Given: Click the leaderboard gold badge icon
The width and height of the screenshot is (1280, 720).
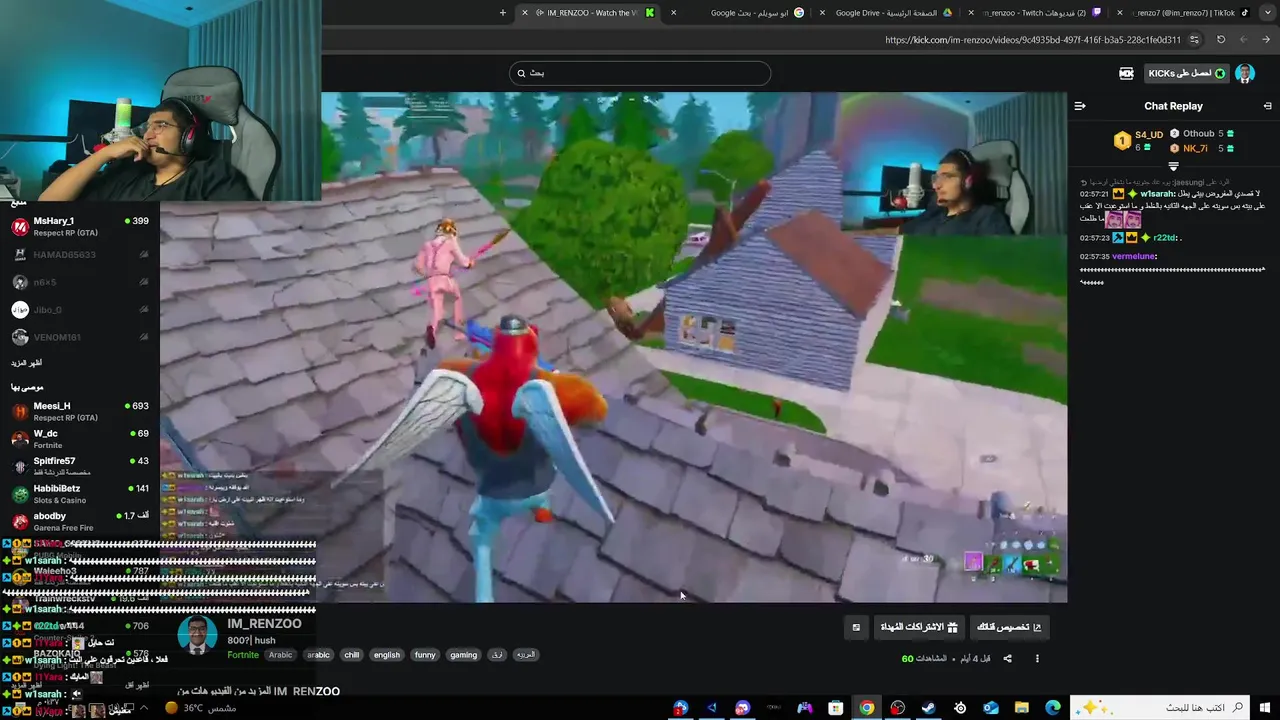Looking at the screenshot, I should click(x=1122, y=141).
